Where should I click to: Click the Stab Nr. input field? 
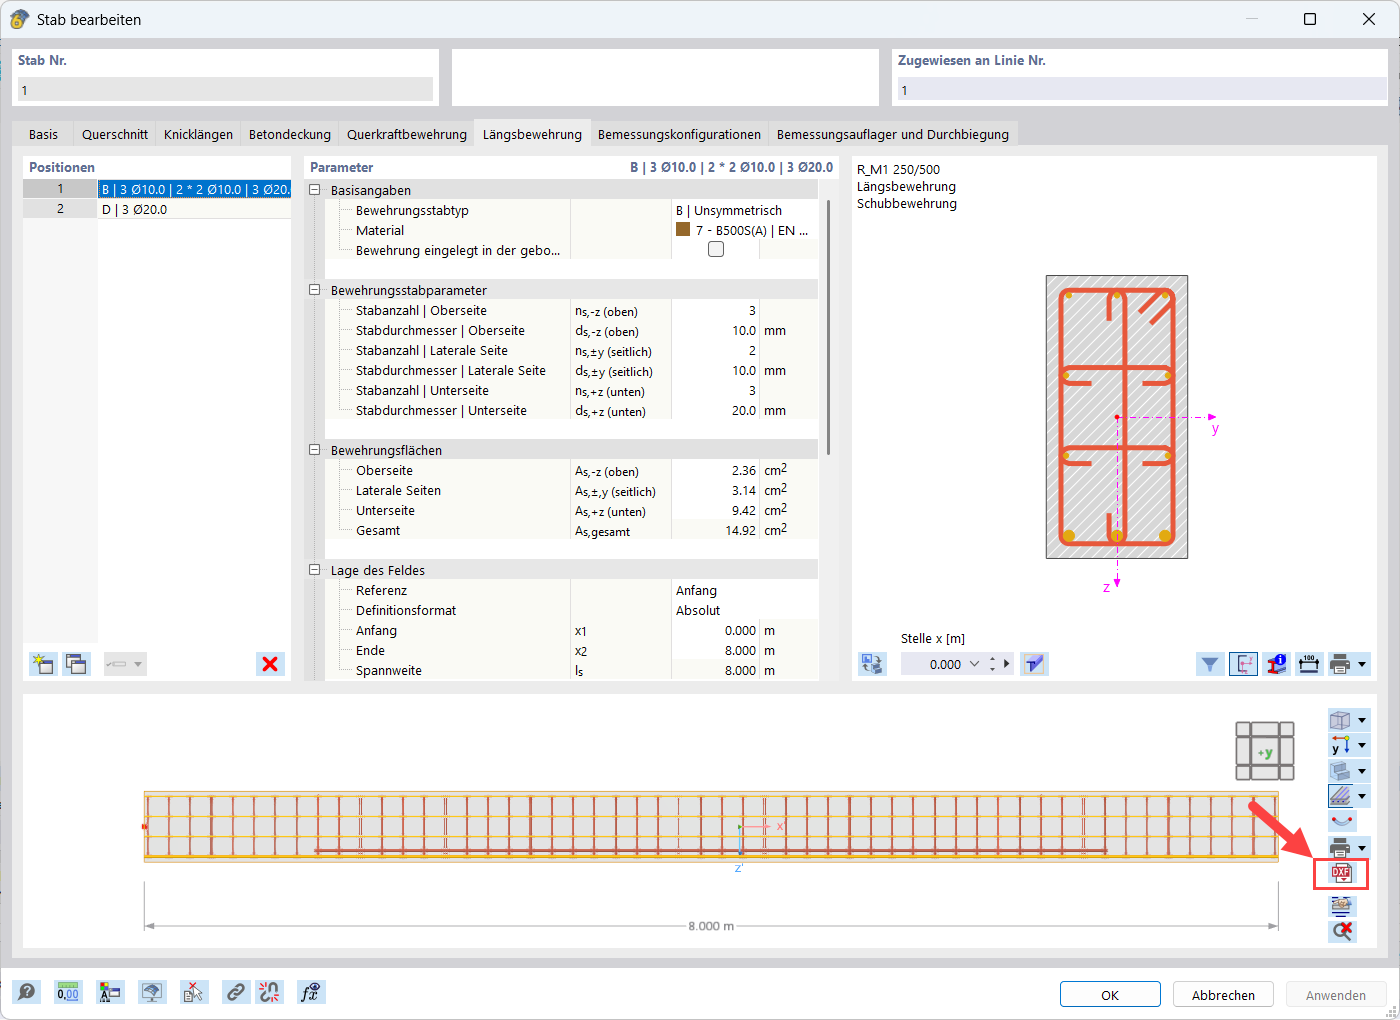[x=226, y=90]
